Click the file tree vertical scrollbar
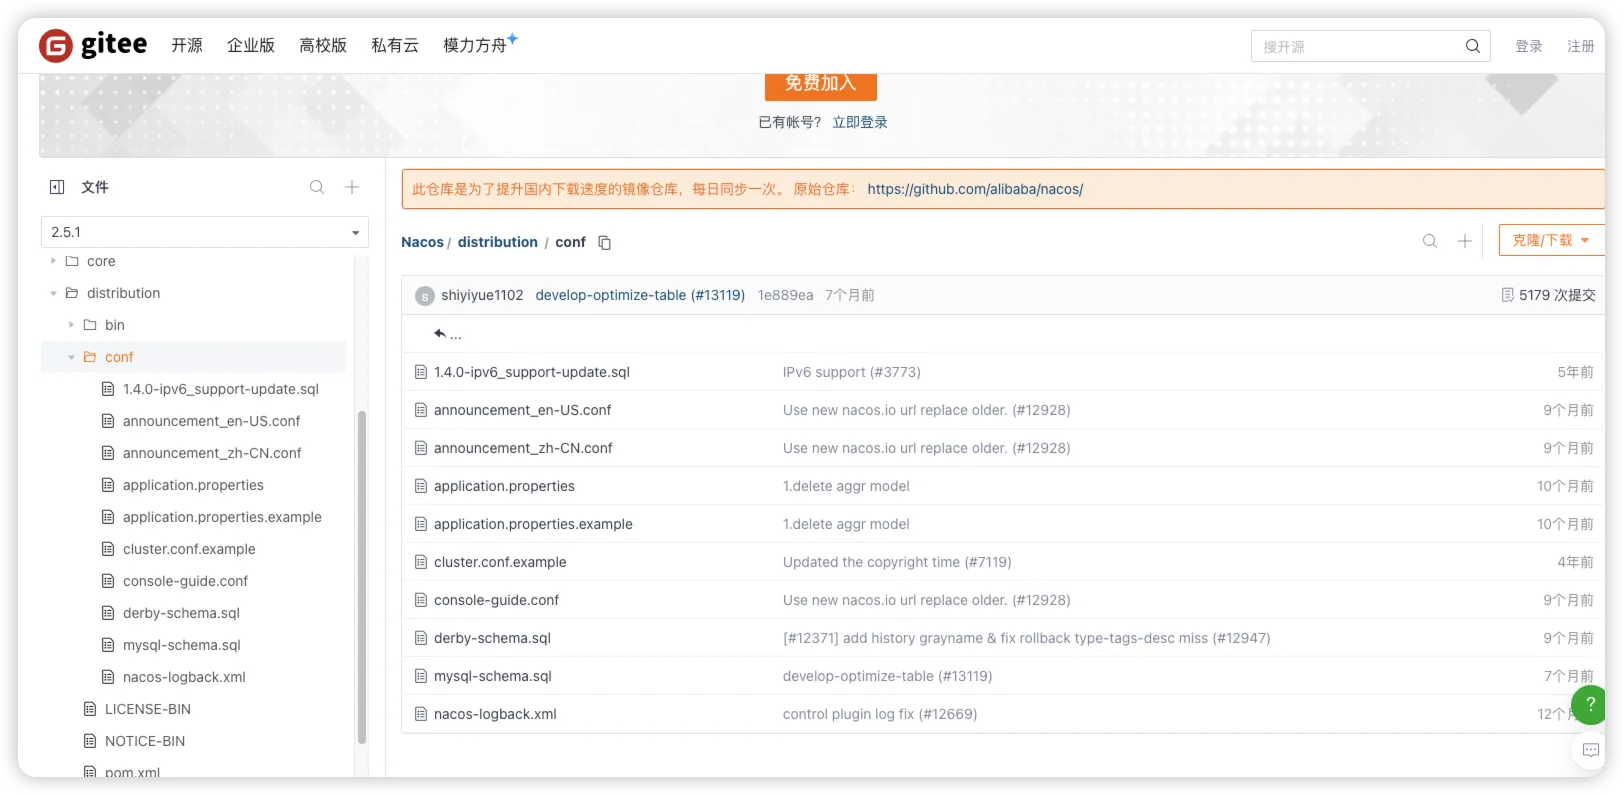Screen dimensions: 1623x795 coord(362,577)
